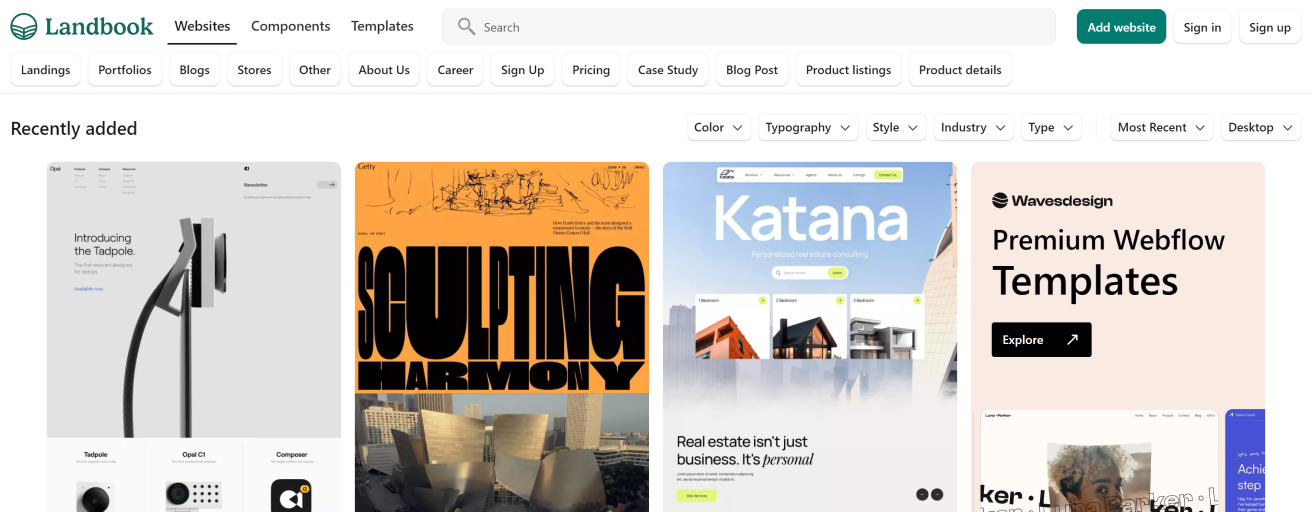Screen dimensions: 1312x512
Task: Switch to the Websites tab
Action: (x=202, y=27)
